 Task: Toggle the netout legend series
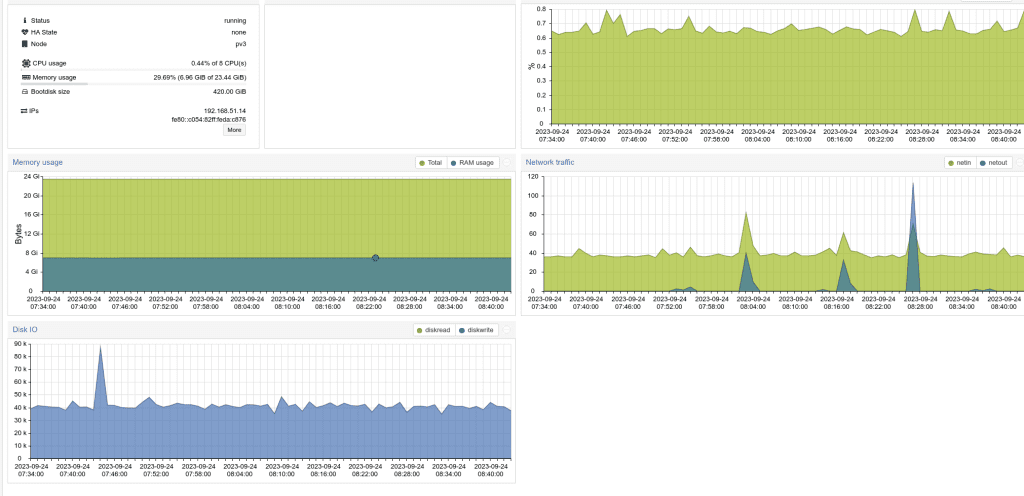coord(993,163)
